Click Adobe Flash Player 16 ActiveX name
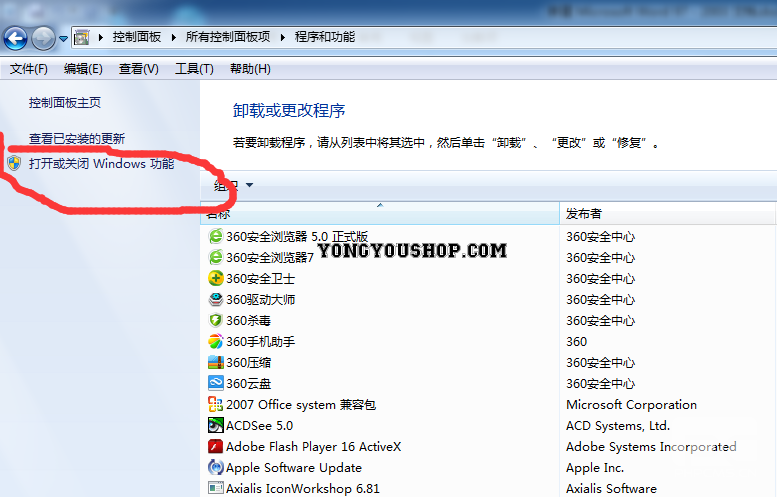 (313, 446)
